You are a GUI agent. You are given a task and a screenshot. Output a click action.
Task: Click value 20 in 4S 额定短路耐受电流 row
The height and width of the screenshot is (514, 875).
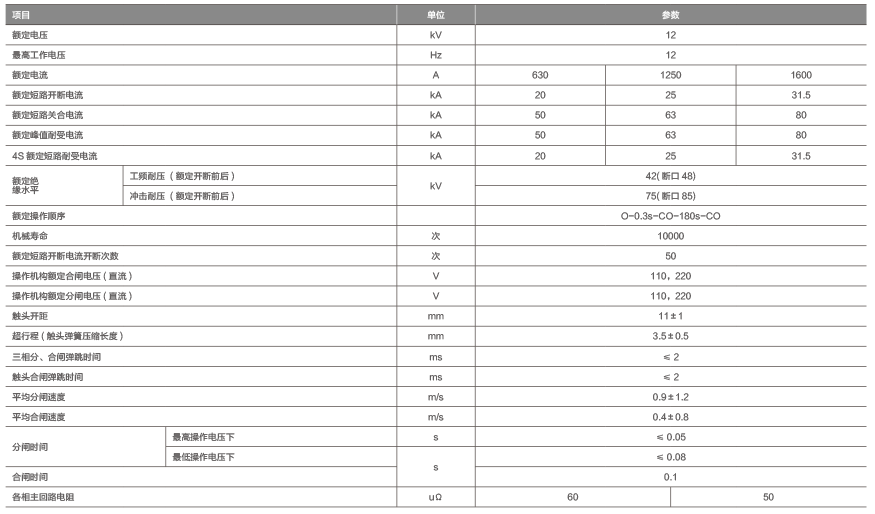[540, 156]
